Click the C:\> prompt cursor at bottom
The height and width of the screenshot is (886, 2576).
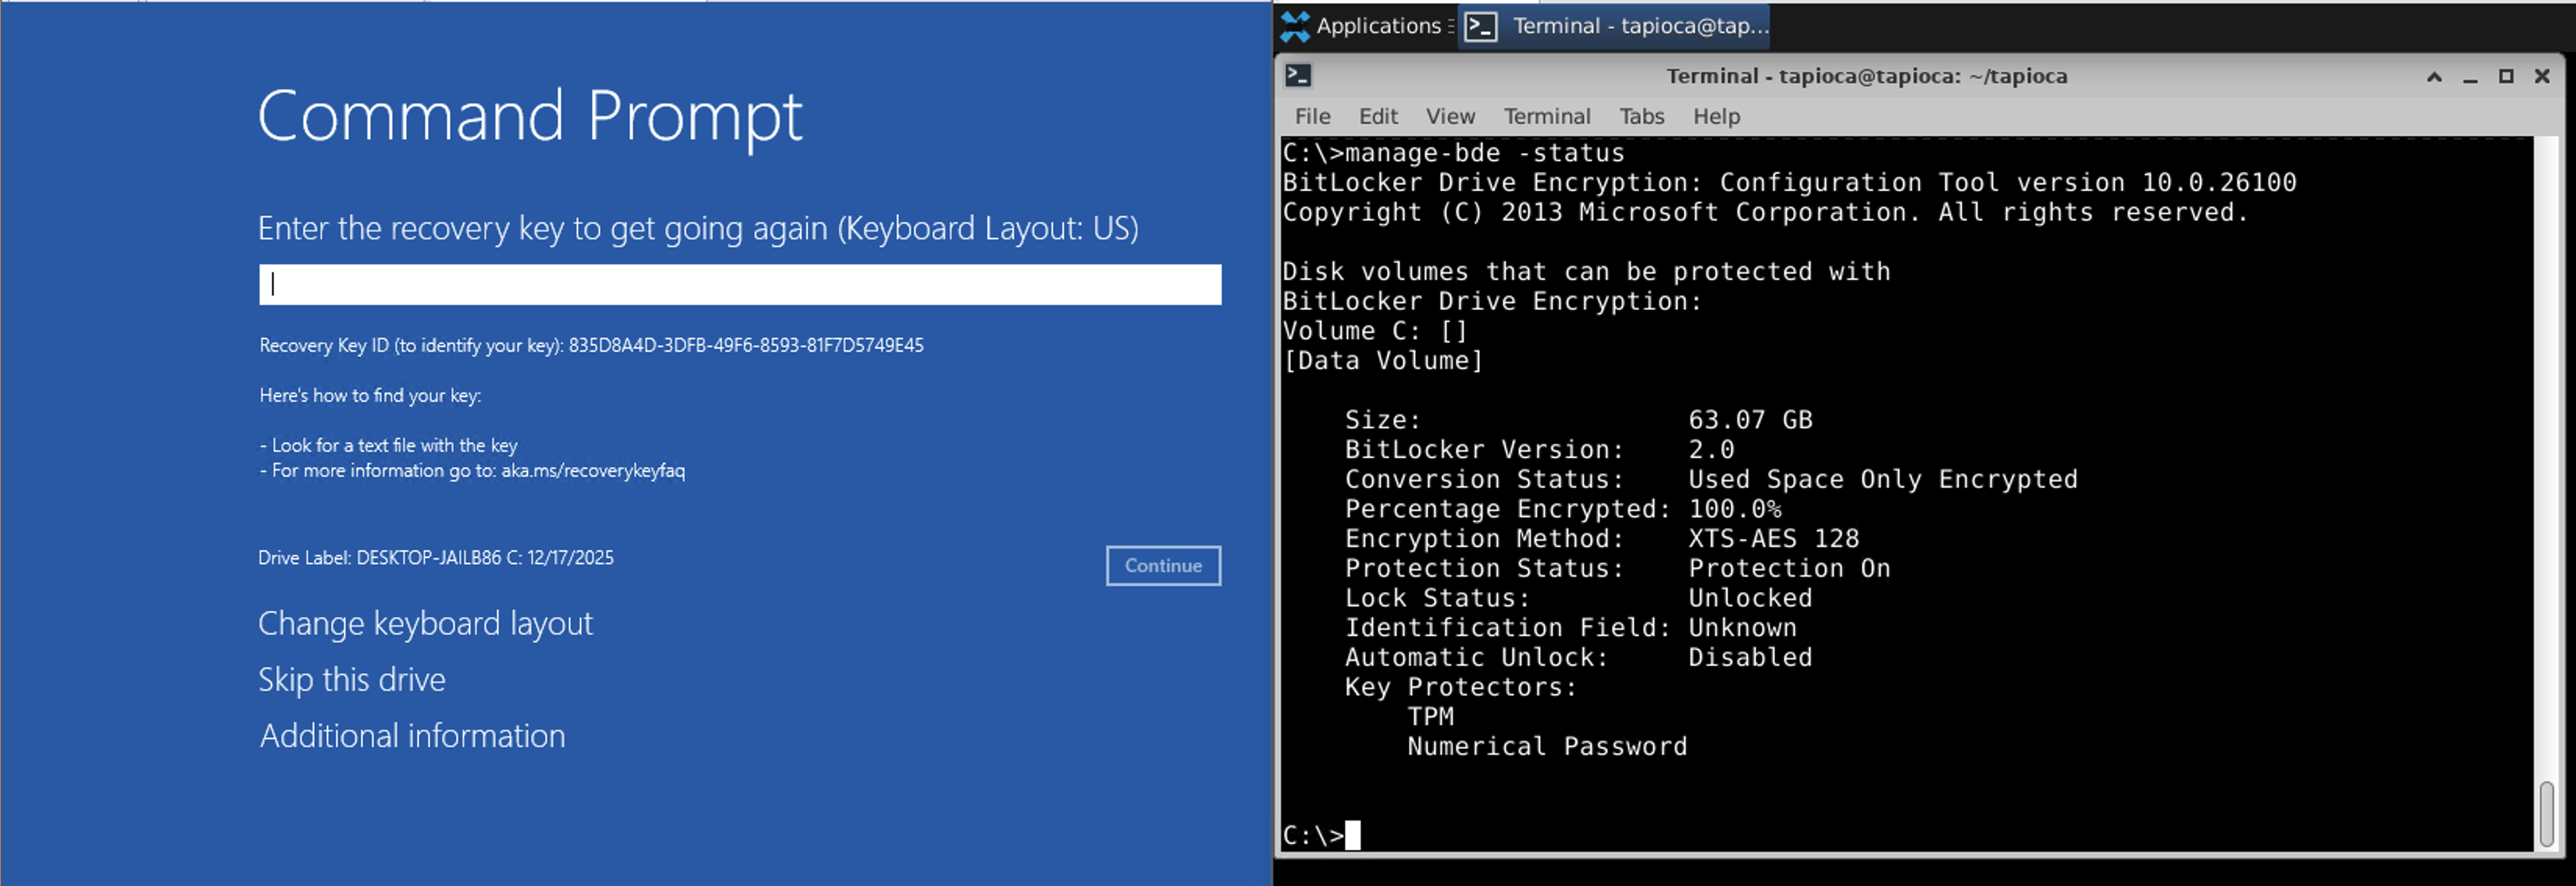1352,835
